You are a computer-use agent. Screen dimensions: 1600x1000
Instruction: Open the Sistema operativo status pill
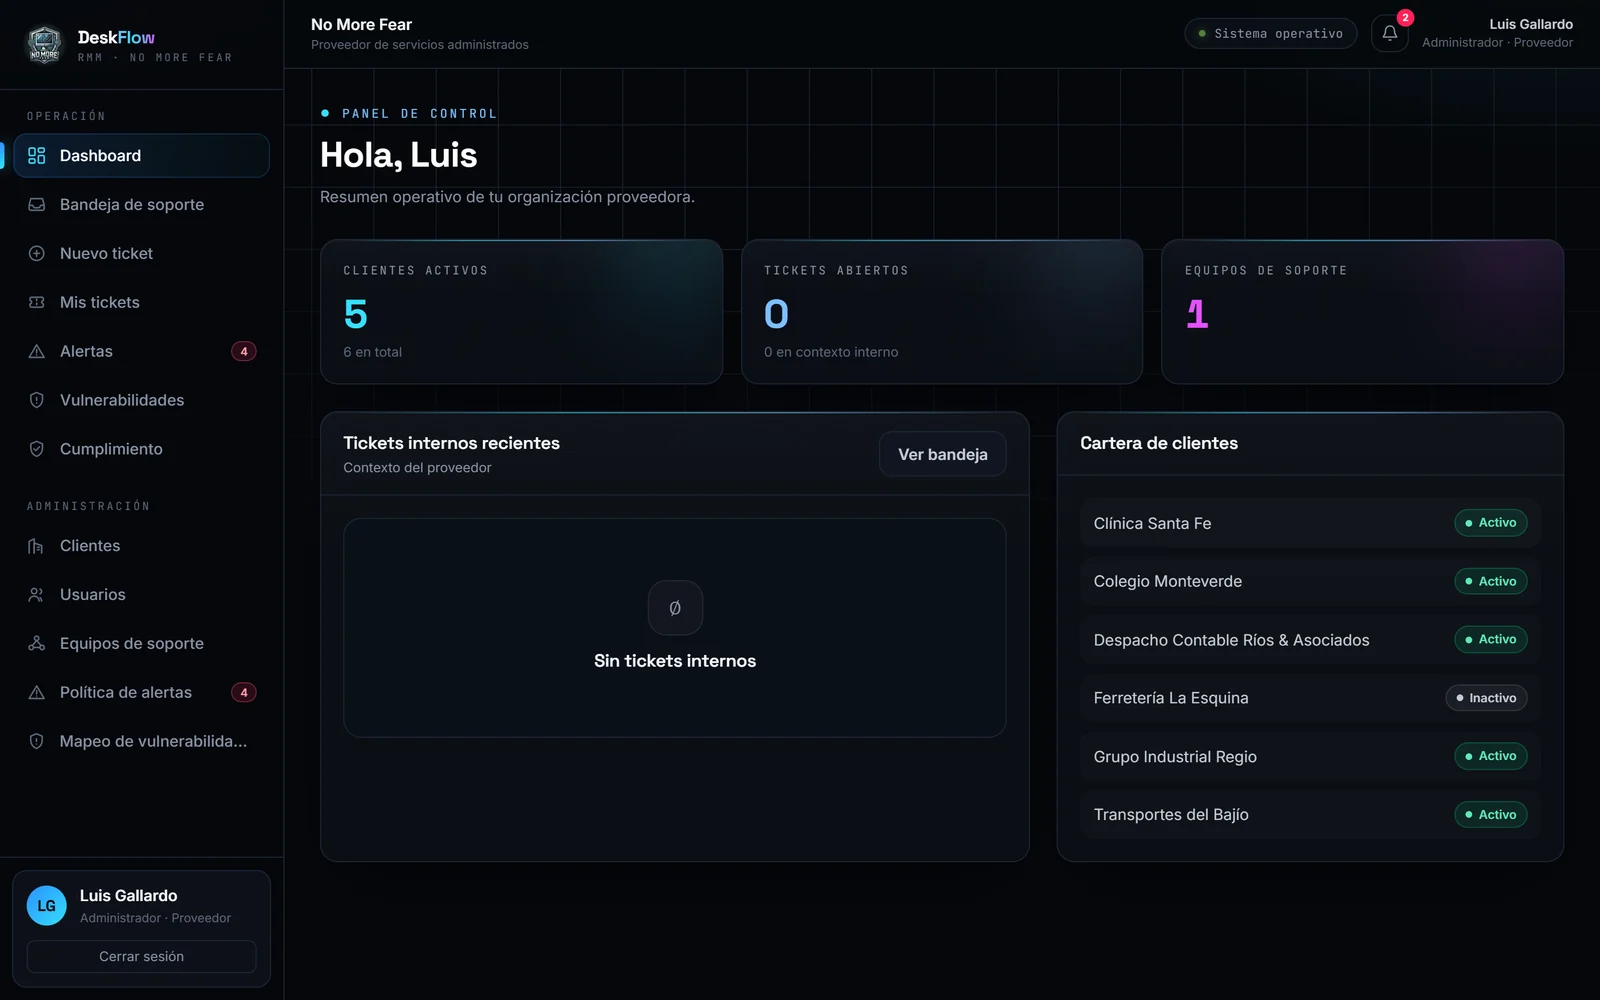[1271, 34]
